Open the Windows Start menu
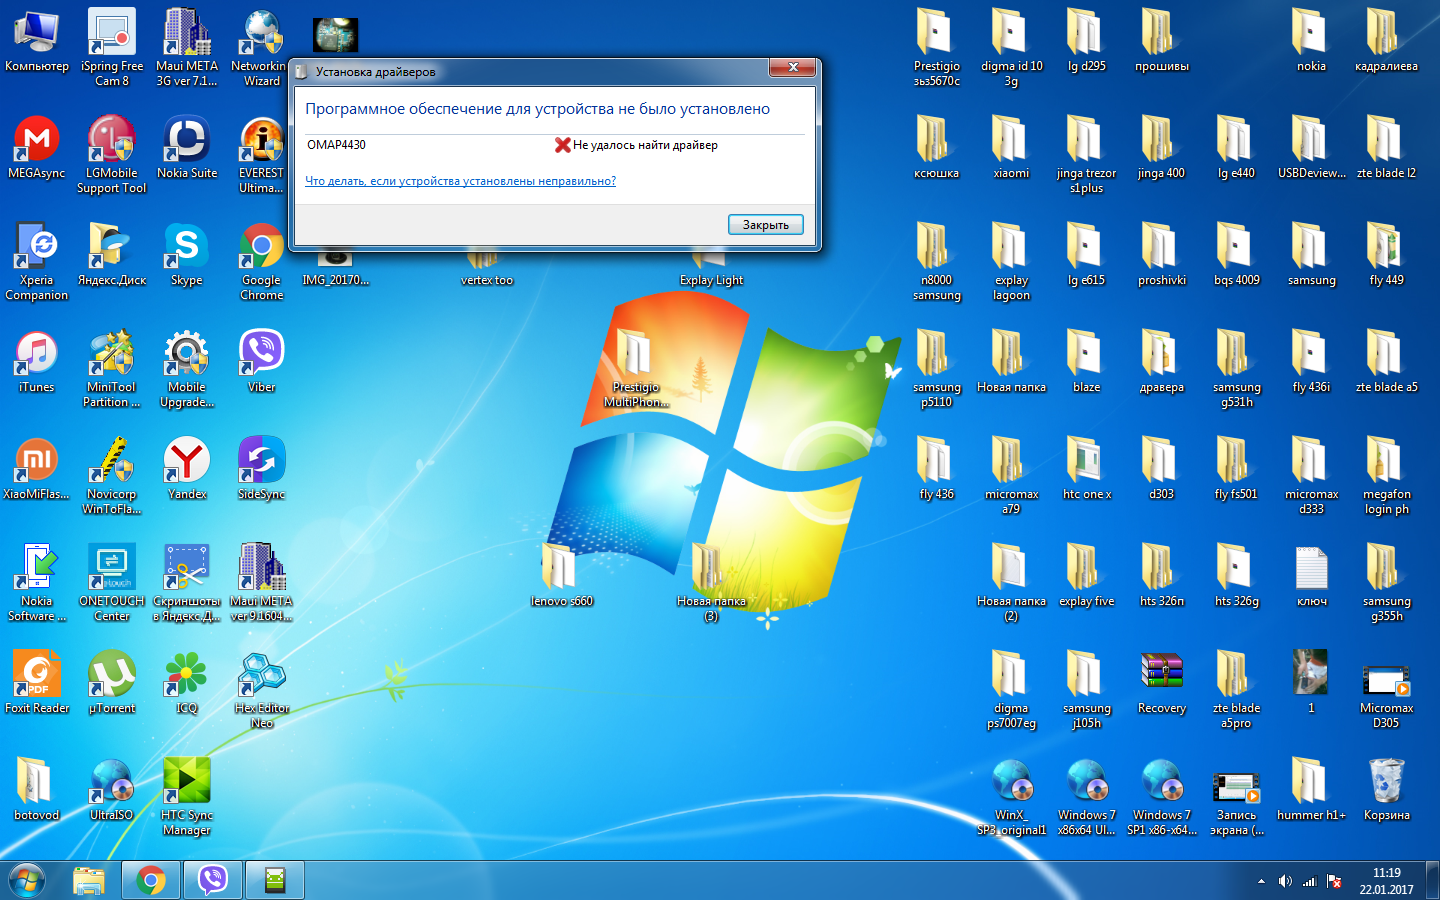1440x900 pixels. (x=27, y=880)
